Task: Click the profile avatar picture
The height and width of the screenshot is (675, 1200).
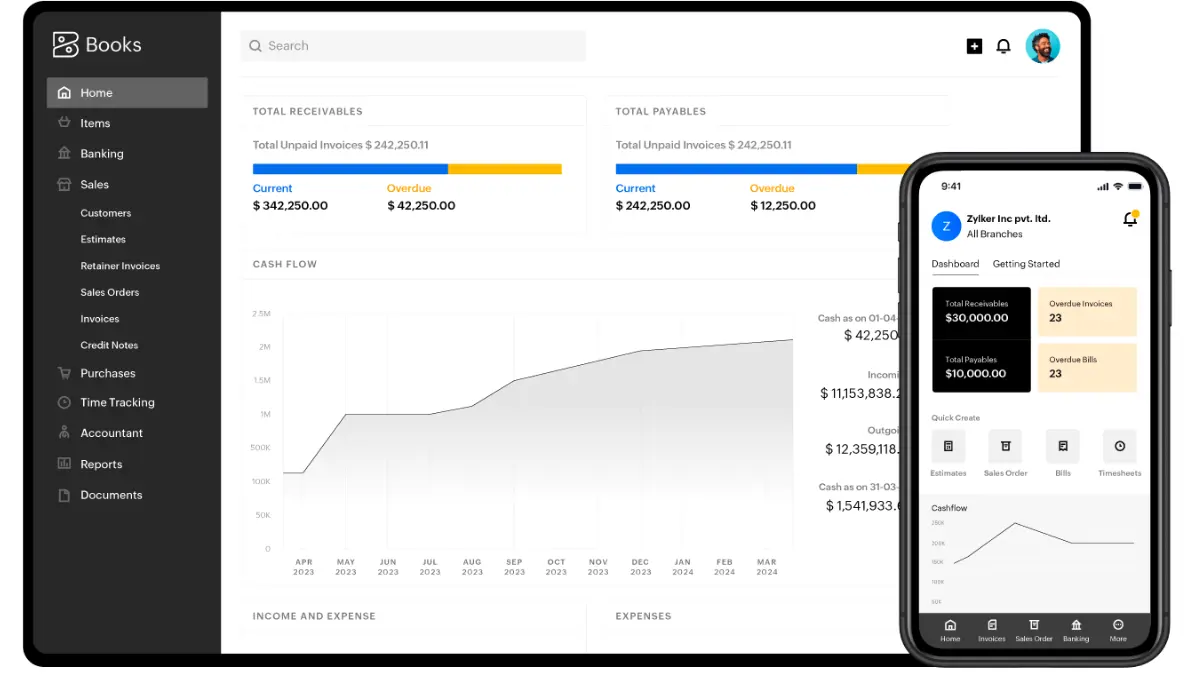Action: coord(1043,45)
